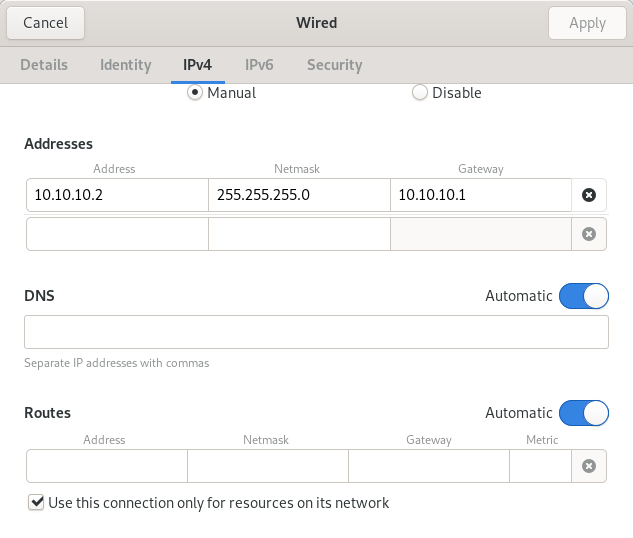Screen dimensions: 633x538
Task: Switch to the Details tab
Action: [44, 65]
